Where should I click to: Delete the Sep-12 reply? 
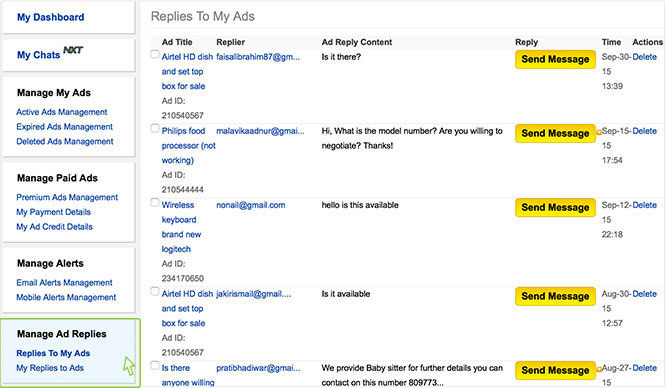coord(644,205)
